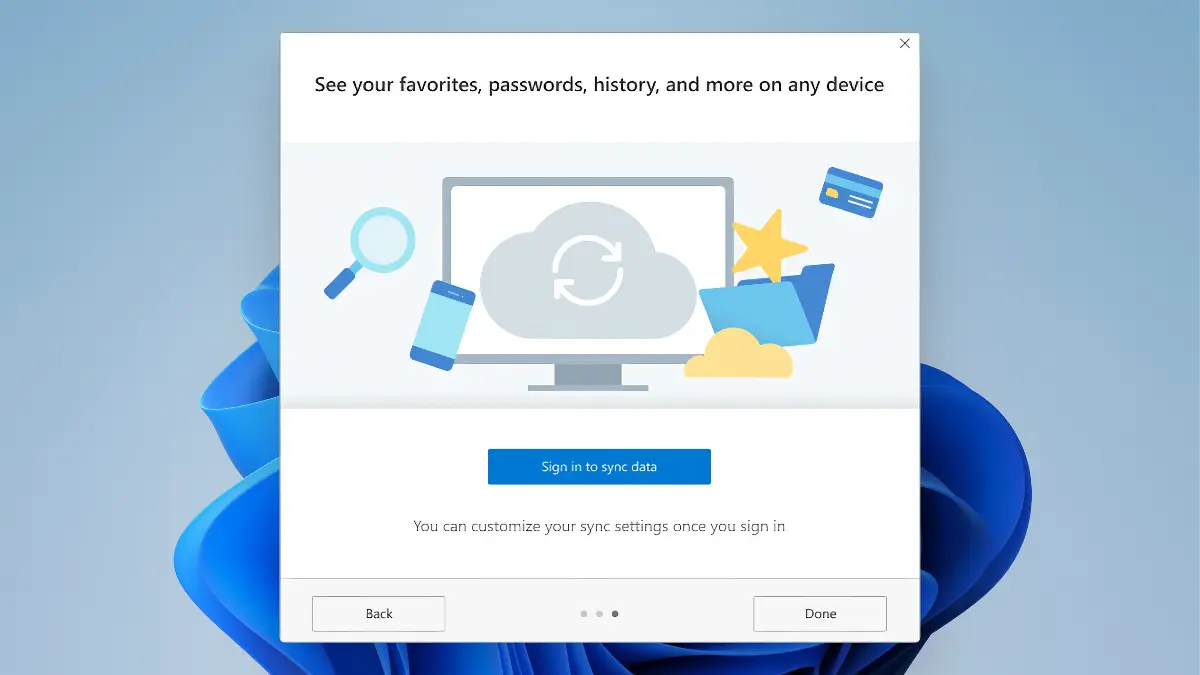Click the gray cloud shape on monitor
Viewport: 1200px width, 675px height.
coord(588,270)
